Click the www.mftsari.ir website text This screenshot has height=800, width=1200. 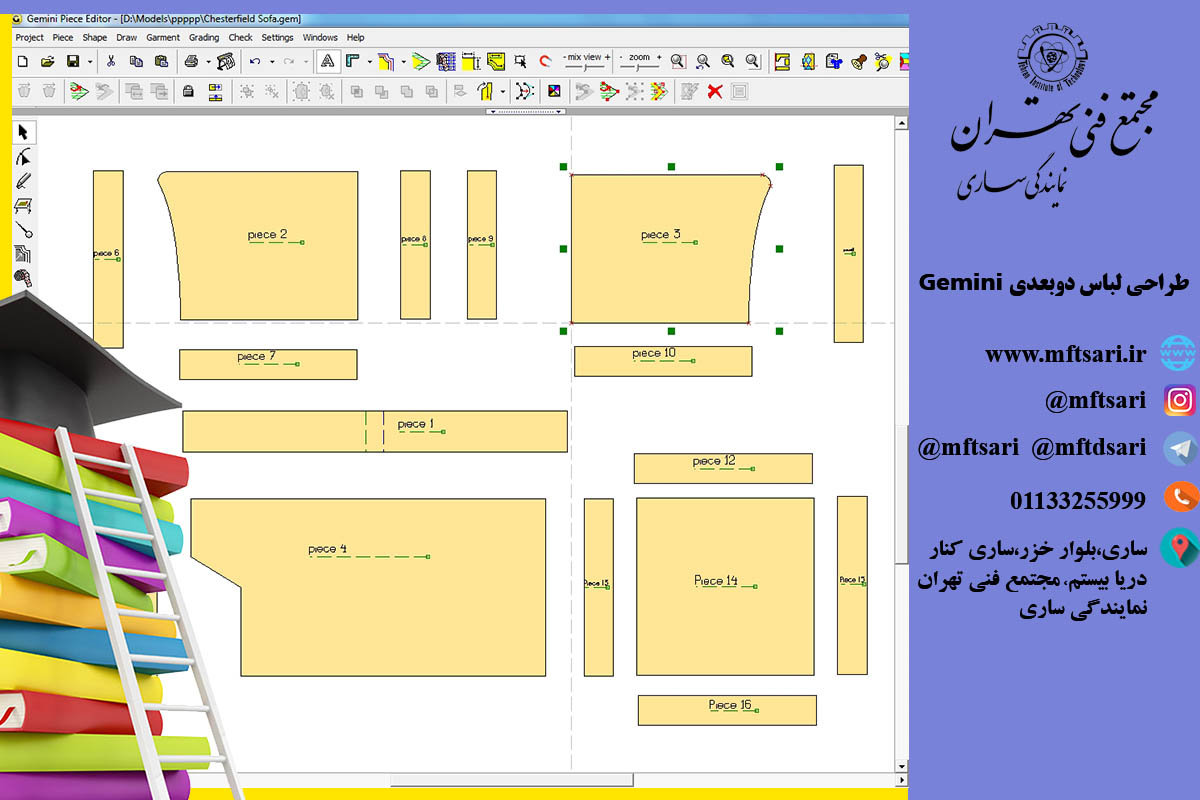coord(1065,354)
